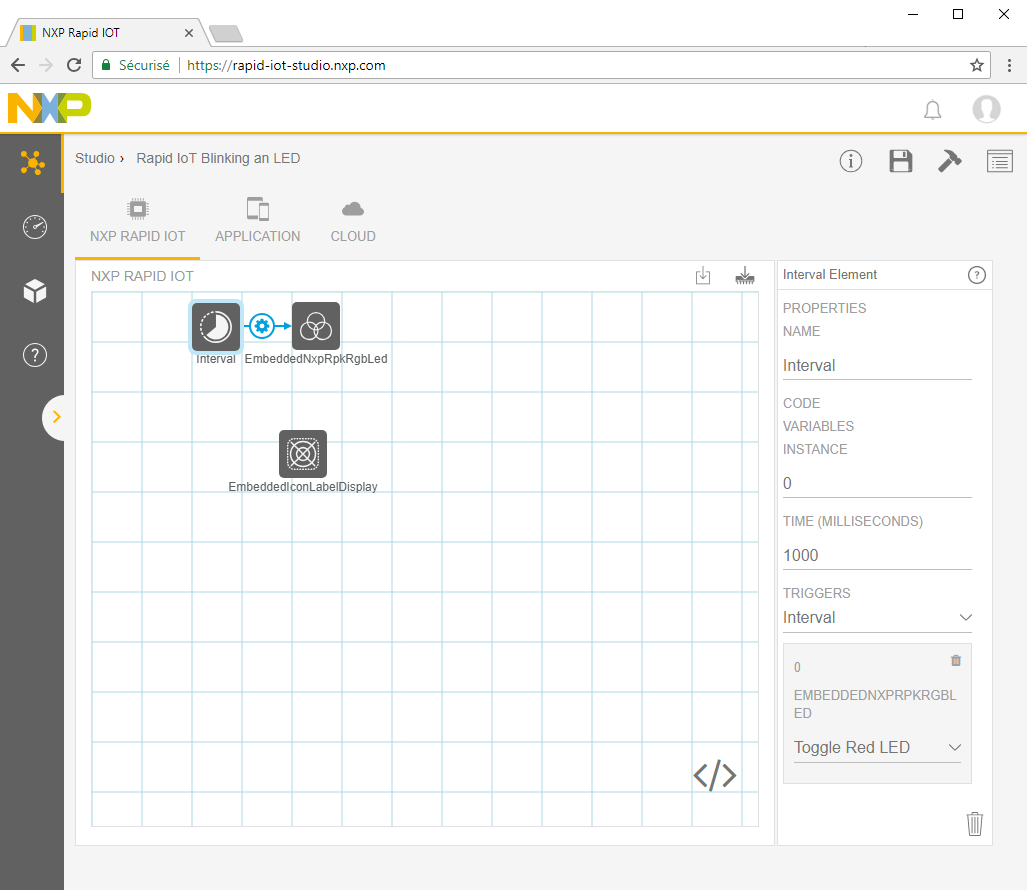
Task: Open the Toggle Red LED action dropdown
Action: click(x=877, y=748)
